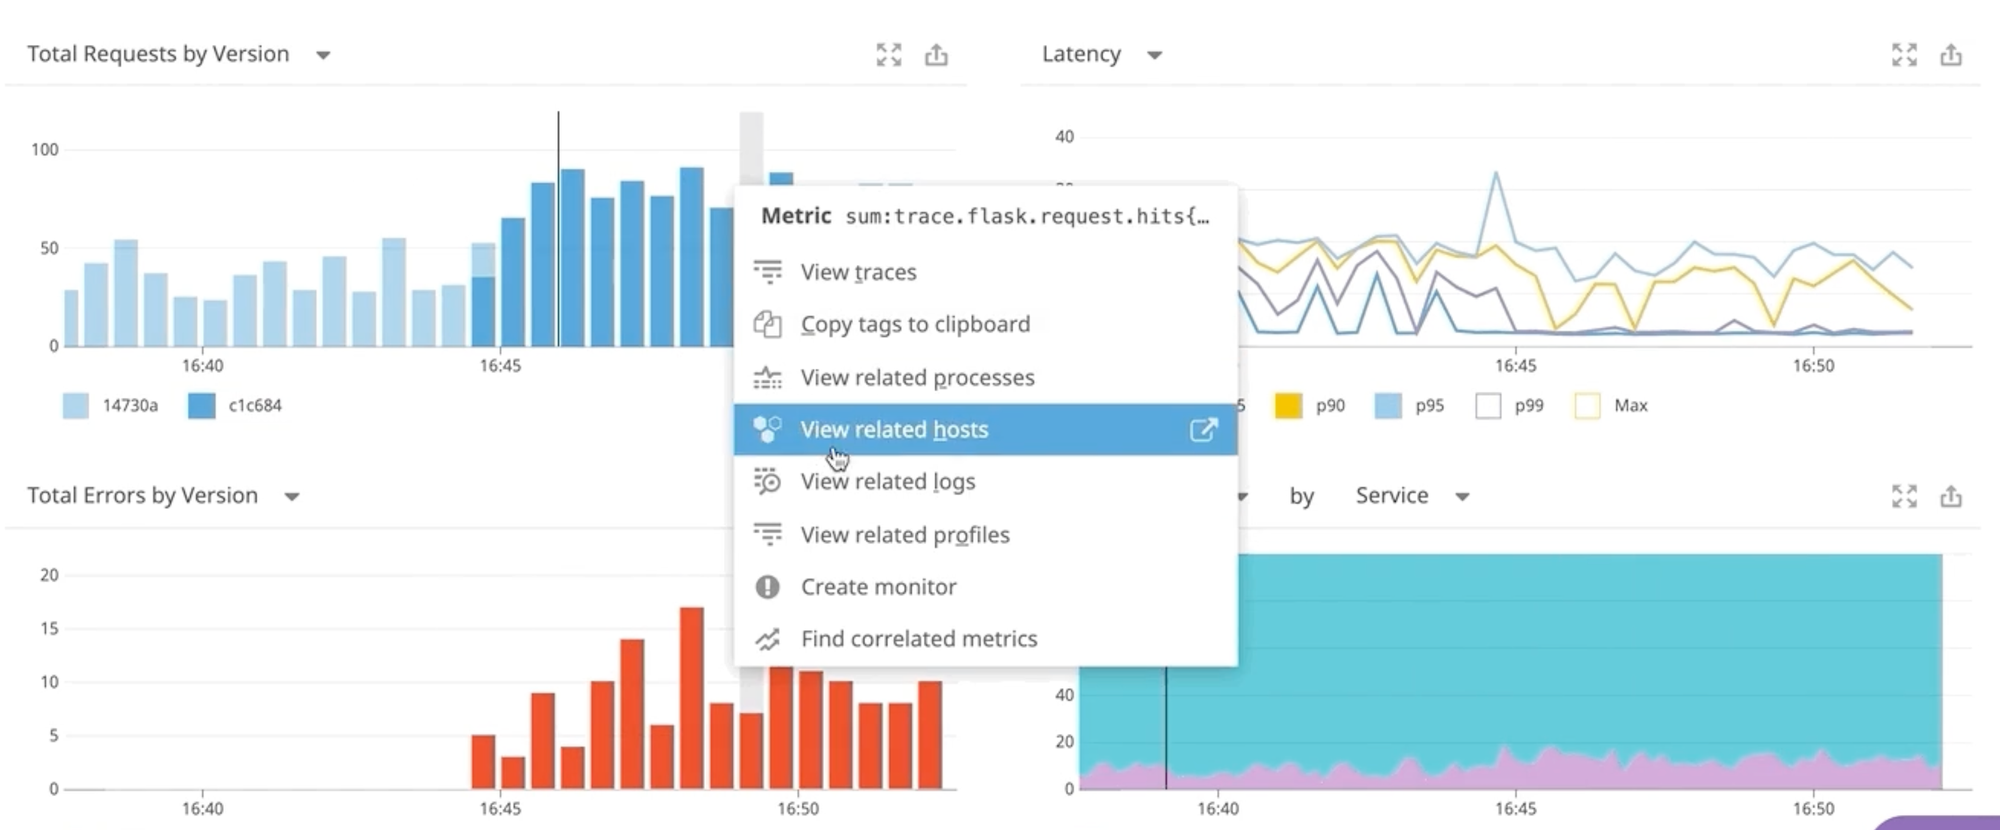Click the share icon on Total Requests panel
The height and width of the screenshot is (830, 2000).
[x=936, y=55]
